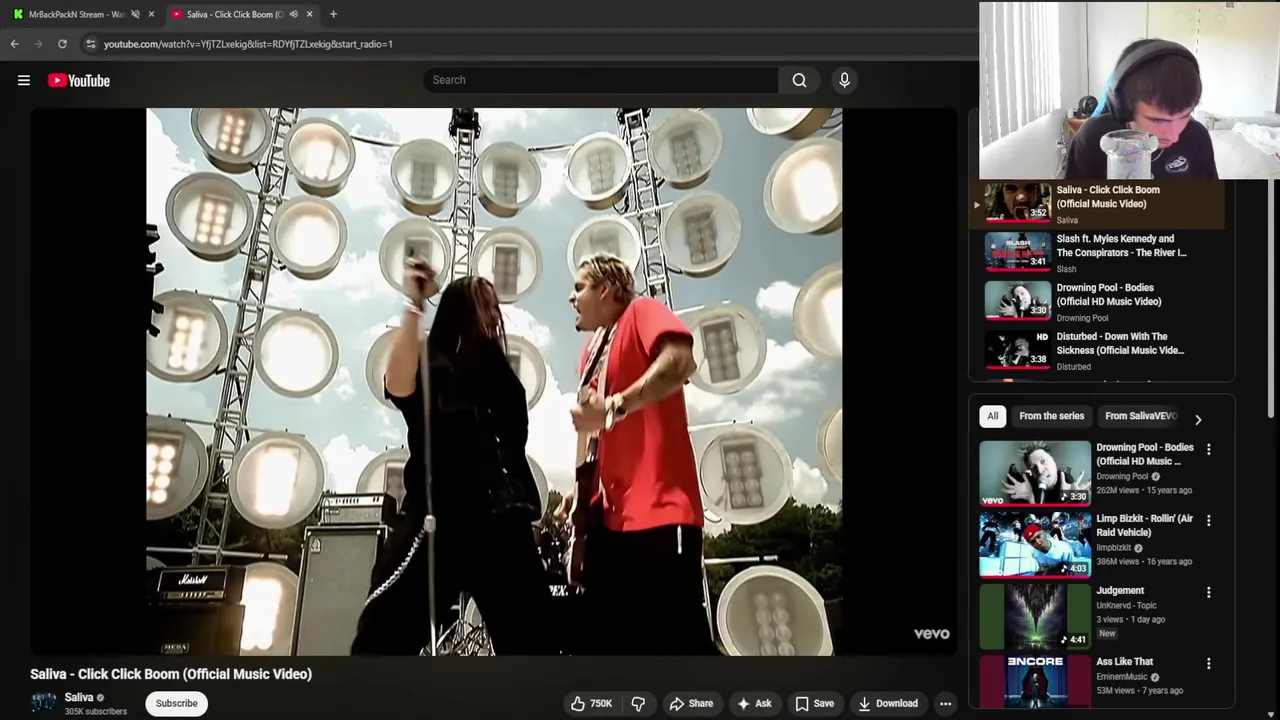Reload the page with refresh icon
Screen dimensions: 1280x720
(x=62, y=44)
